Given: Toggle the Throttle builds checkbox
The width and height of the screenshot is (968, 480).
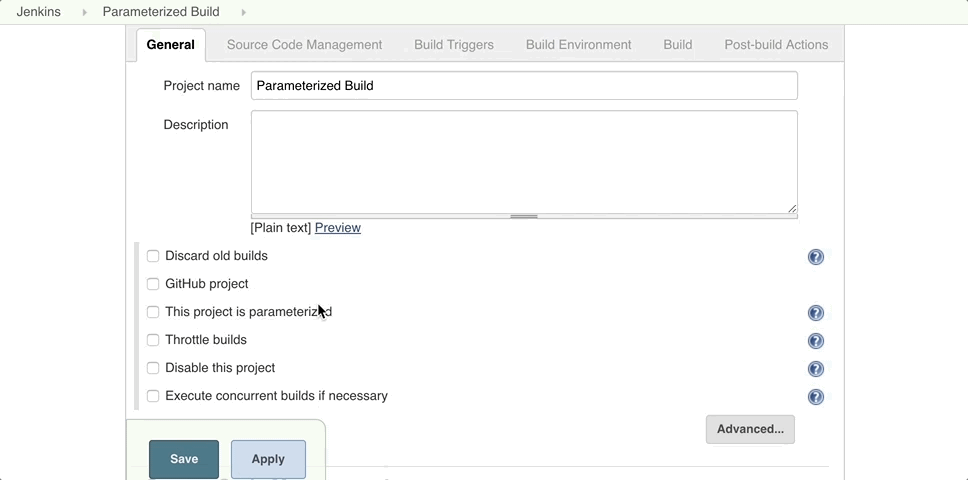Looking at the screenshot, I should pyautogui.click(x=153, y=340).
